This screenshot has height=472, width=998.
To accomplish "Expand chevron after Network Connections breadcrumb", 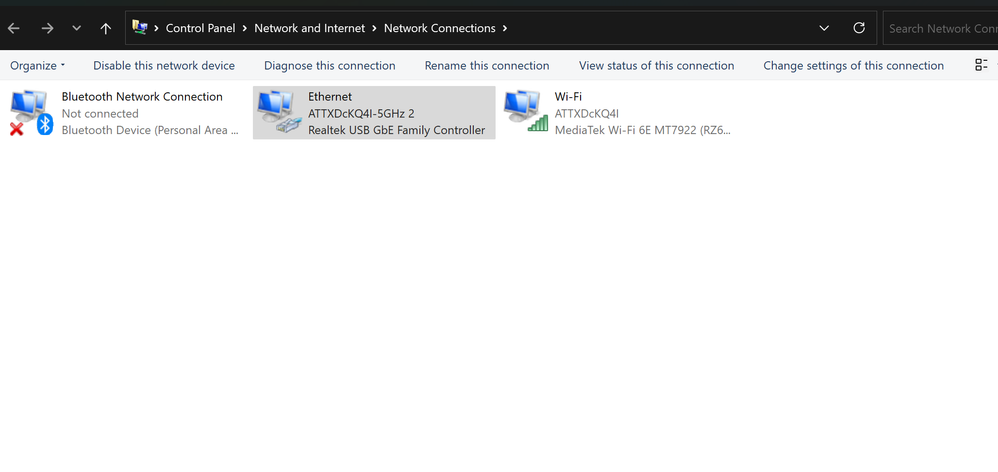I will (x=505, y=28).
